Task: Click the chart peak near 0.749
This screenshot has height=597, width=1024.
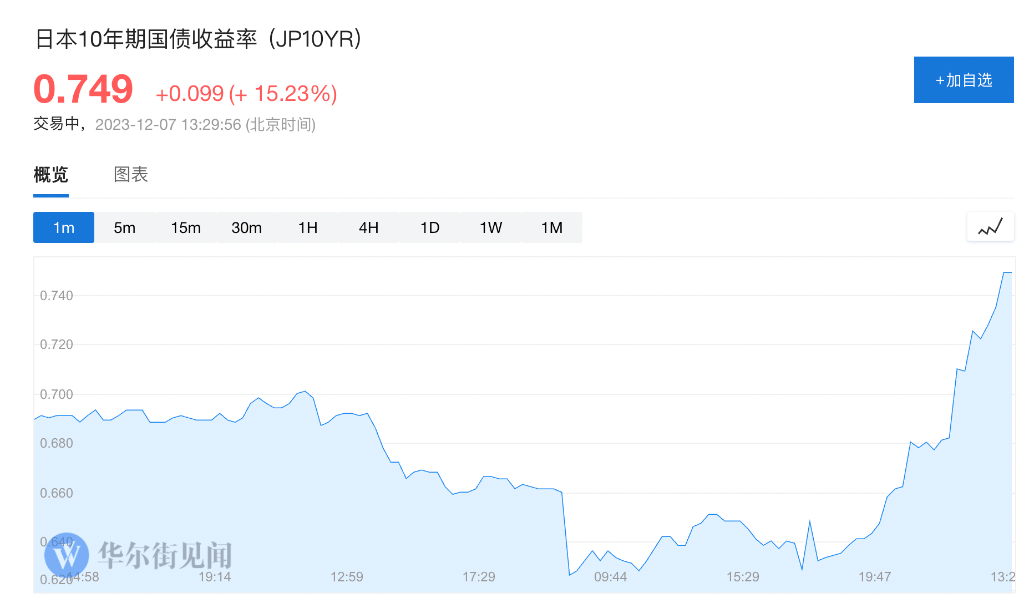Action: pos(1007,272)
